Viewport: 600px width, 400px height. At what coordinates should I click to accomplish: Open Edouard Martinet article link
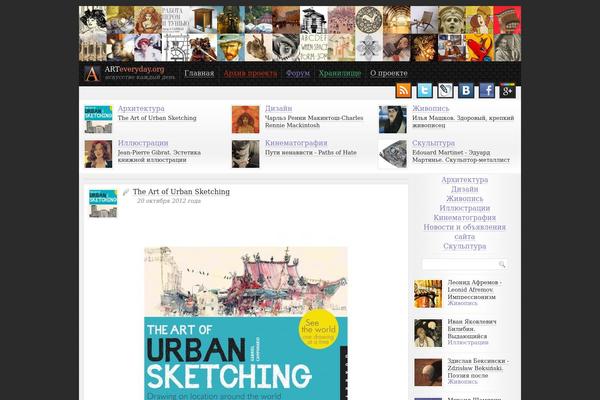point(461,156)
